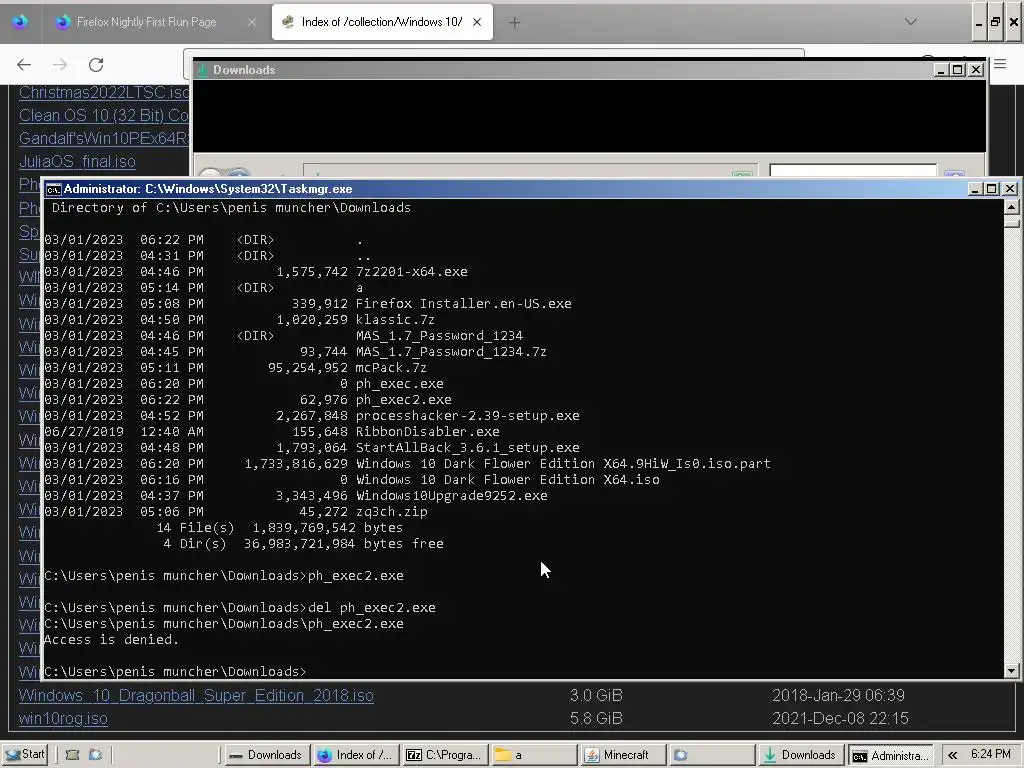
Task: Click the Downloads window search field
Action: click(x=853, y=171)
